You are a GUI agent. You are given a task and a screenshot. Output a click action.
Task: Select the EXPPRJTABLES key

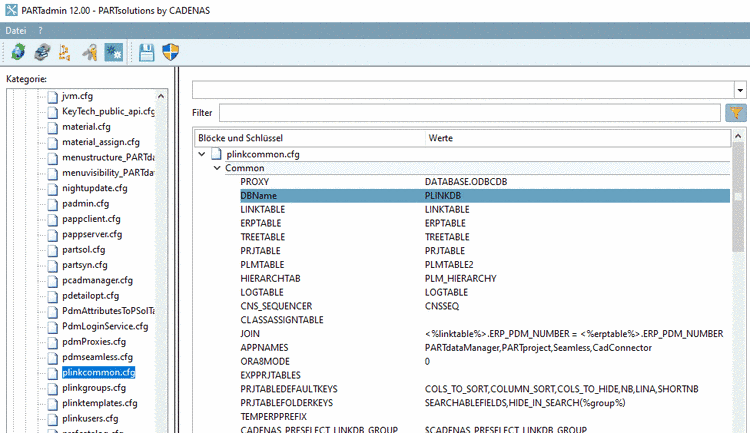click(270, 376)
